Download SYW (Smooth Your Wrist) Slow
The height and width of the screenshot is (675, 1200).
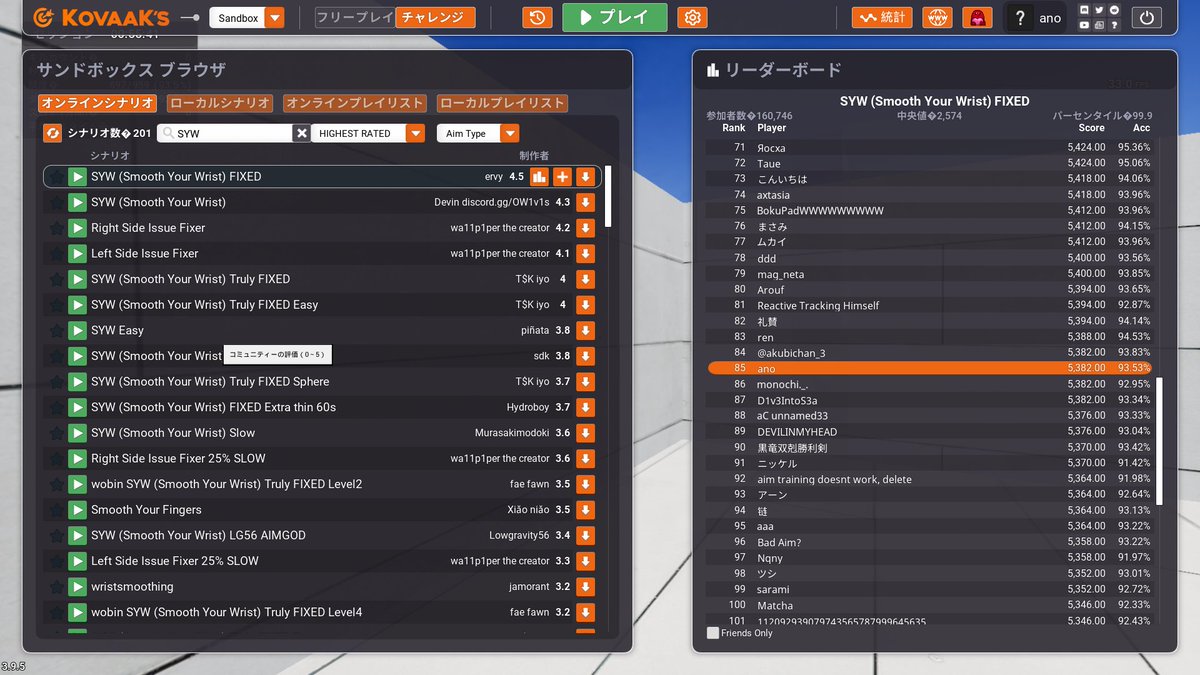click(x=586, y=433)
